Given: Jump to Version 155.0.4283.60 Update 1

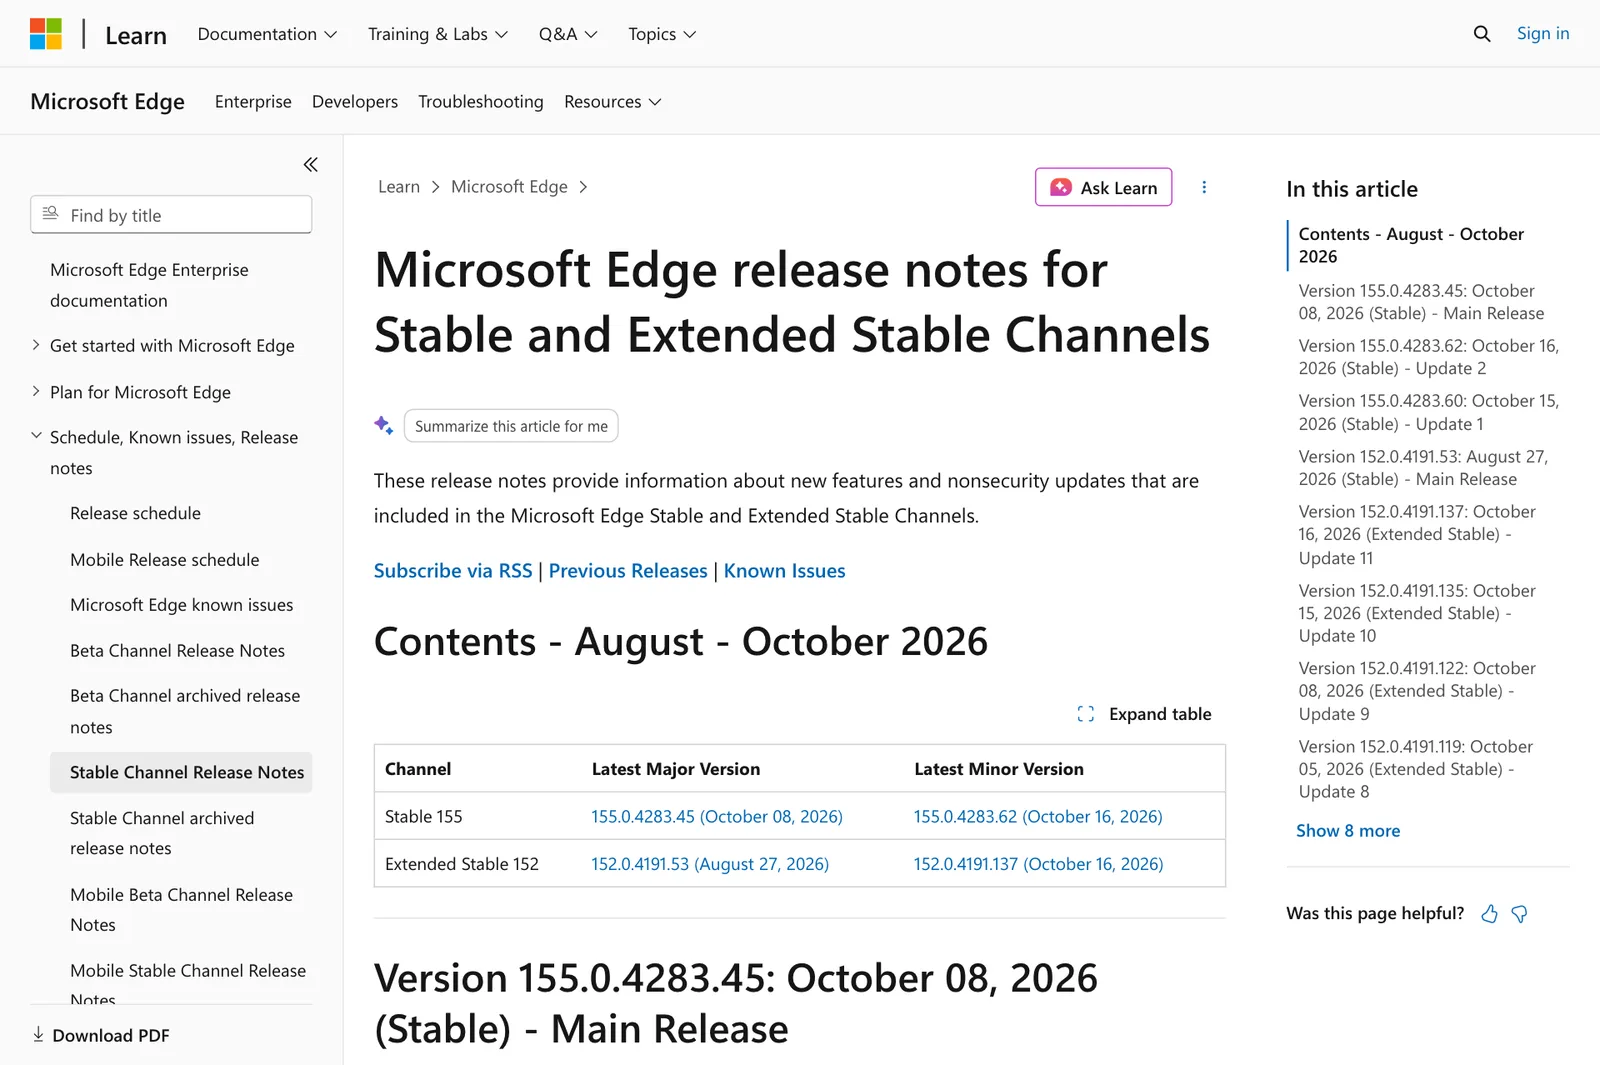Looking at the screenshot, I should coord(1428,412).
